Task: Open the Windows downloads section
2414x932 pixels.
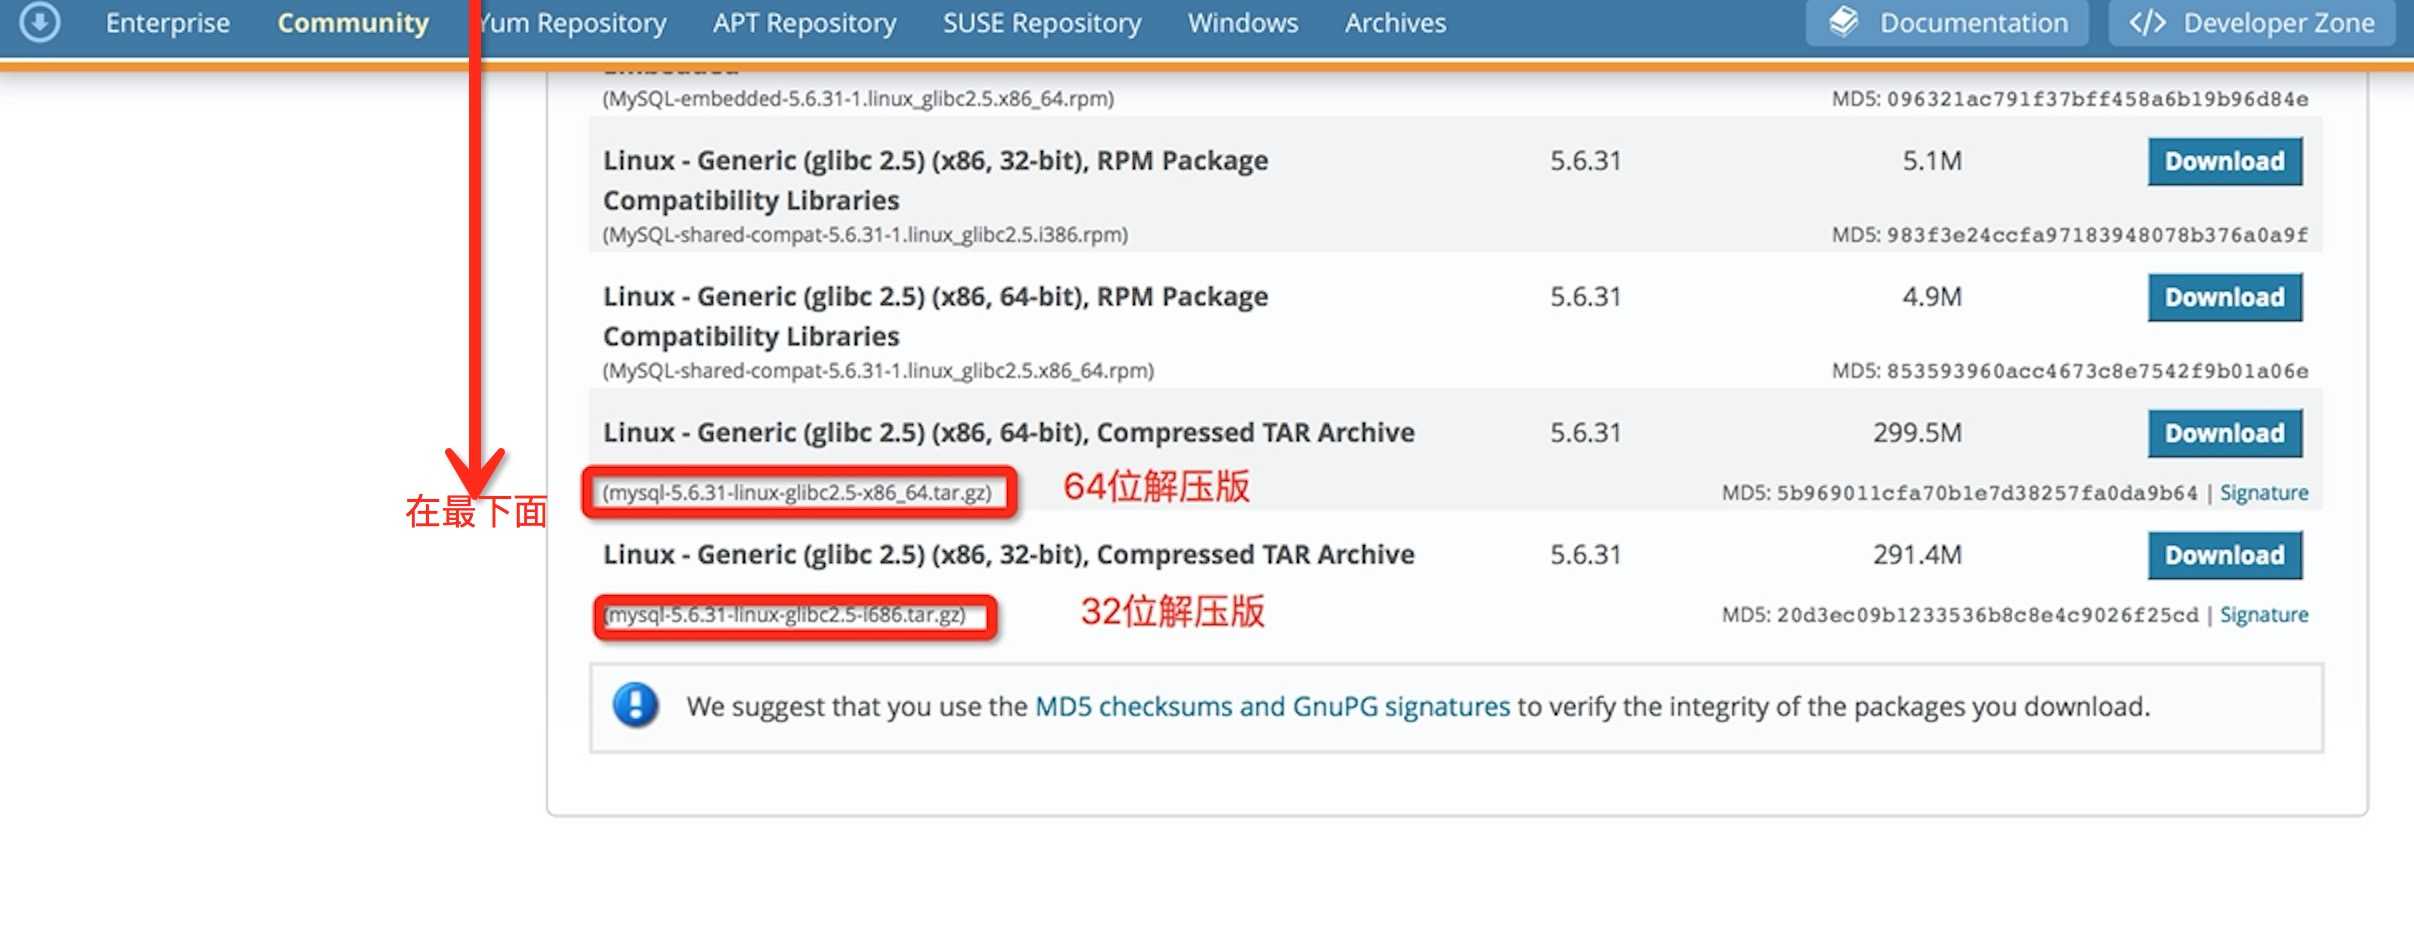Action: pos(1243,22)
